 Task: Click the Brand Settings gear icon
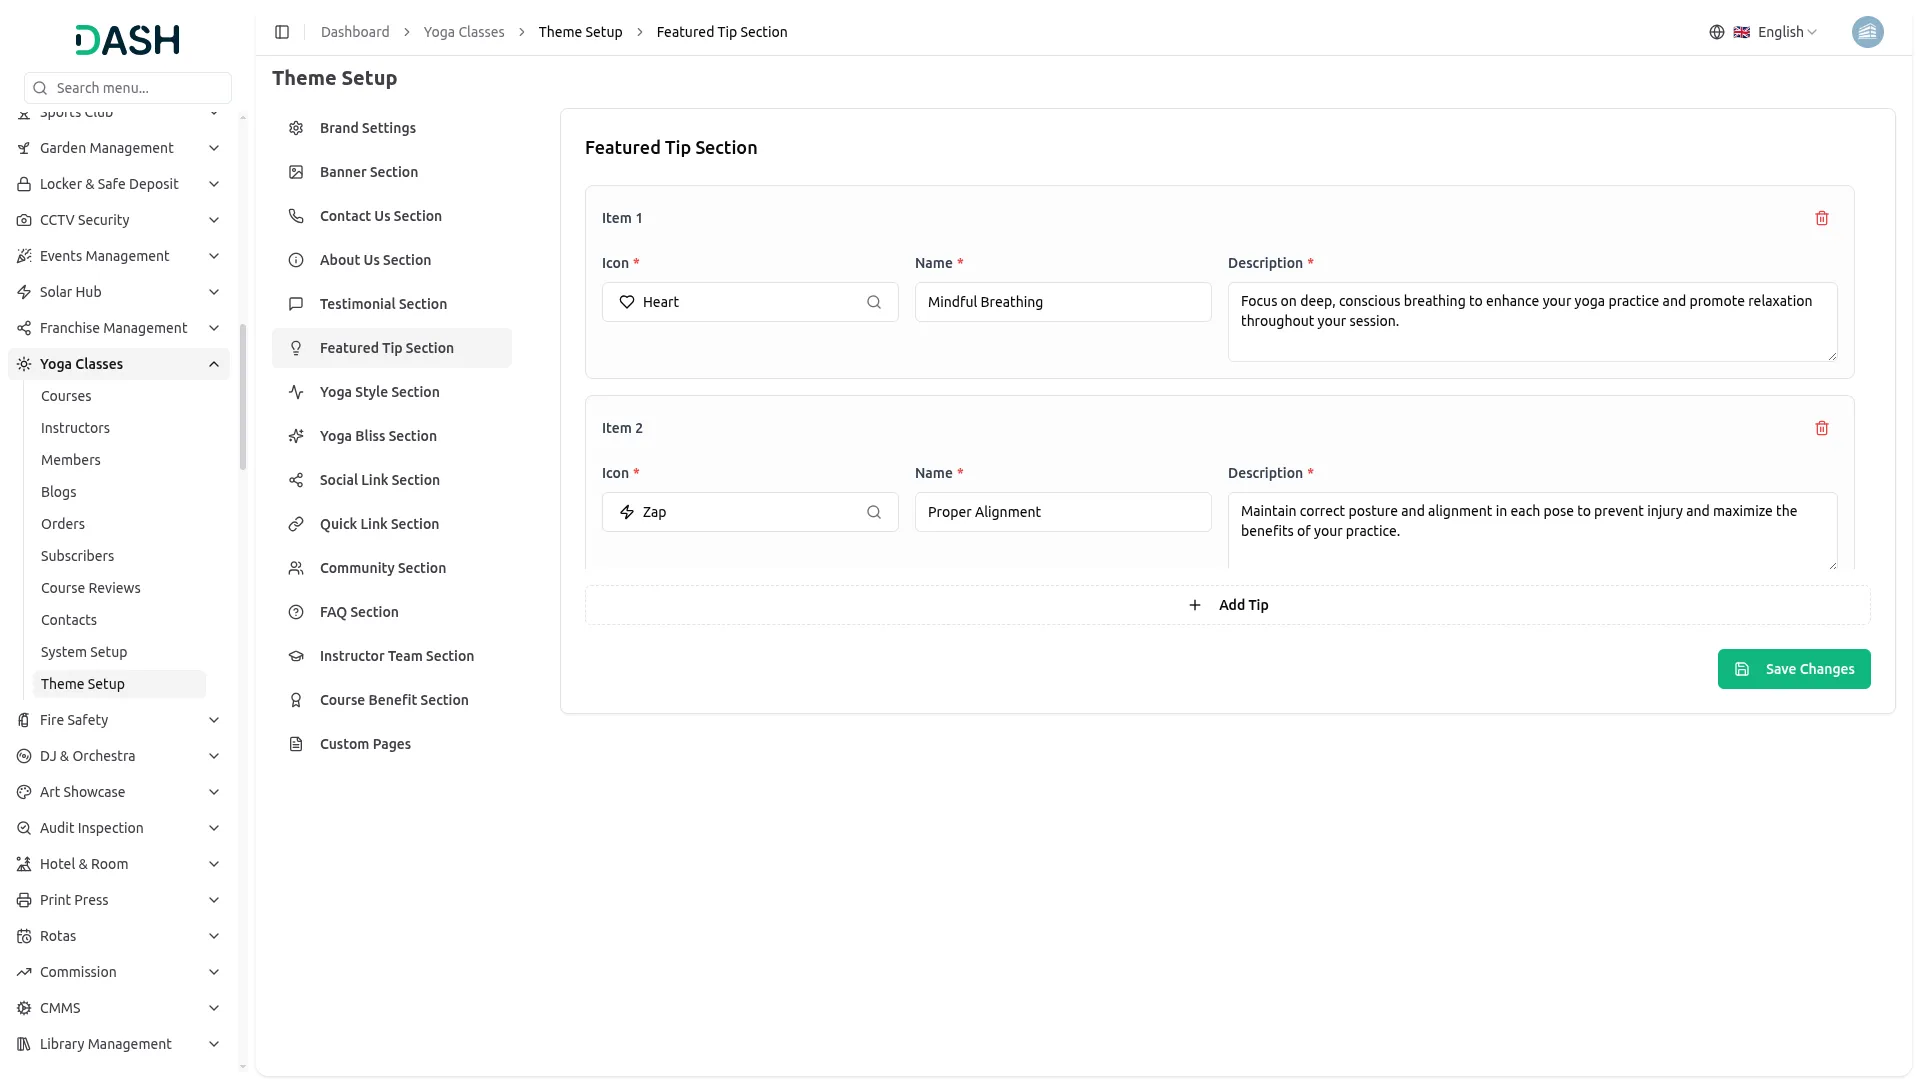click(296, 128)
